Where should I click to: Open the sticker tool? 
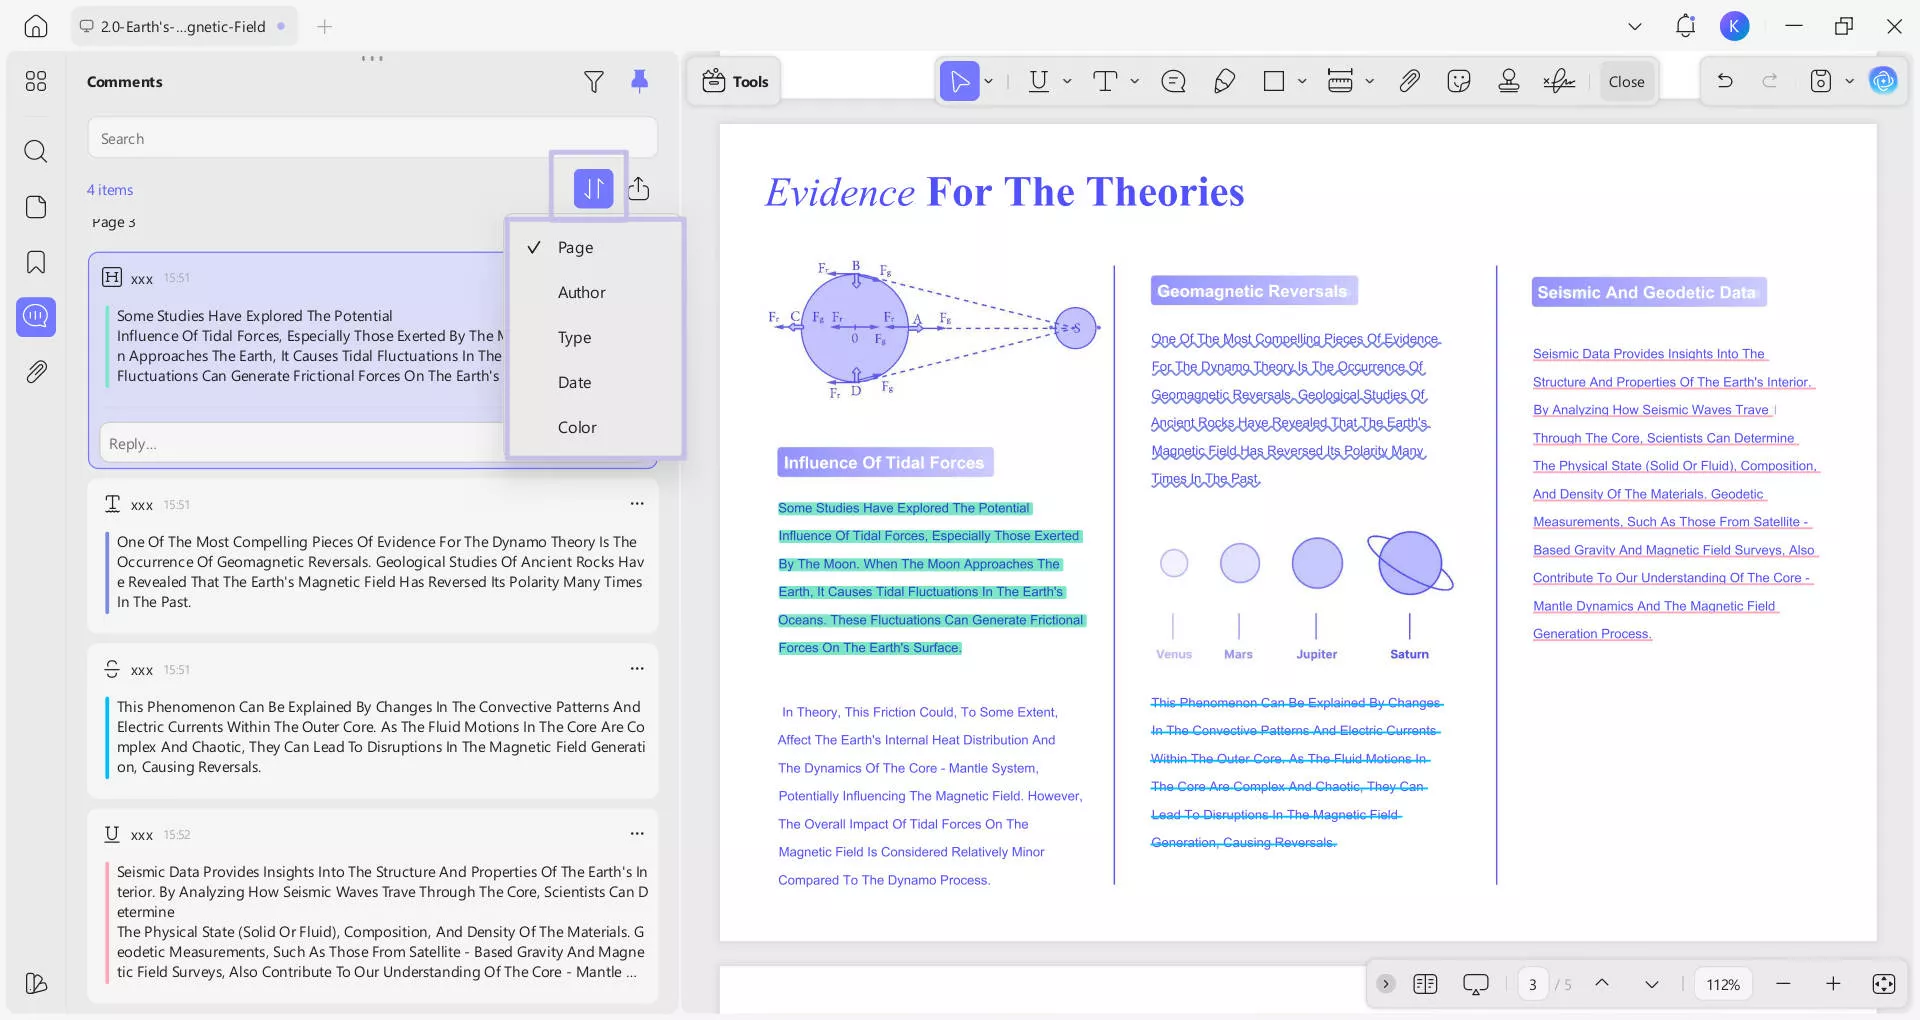point(1459,81)
